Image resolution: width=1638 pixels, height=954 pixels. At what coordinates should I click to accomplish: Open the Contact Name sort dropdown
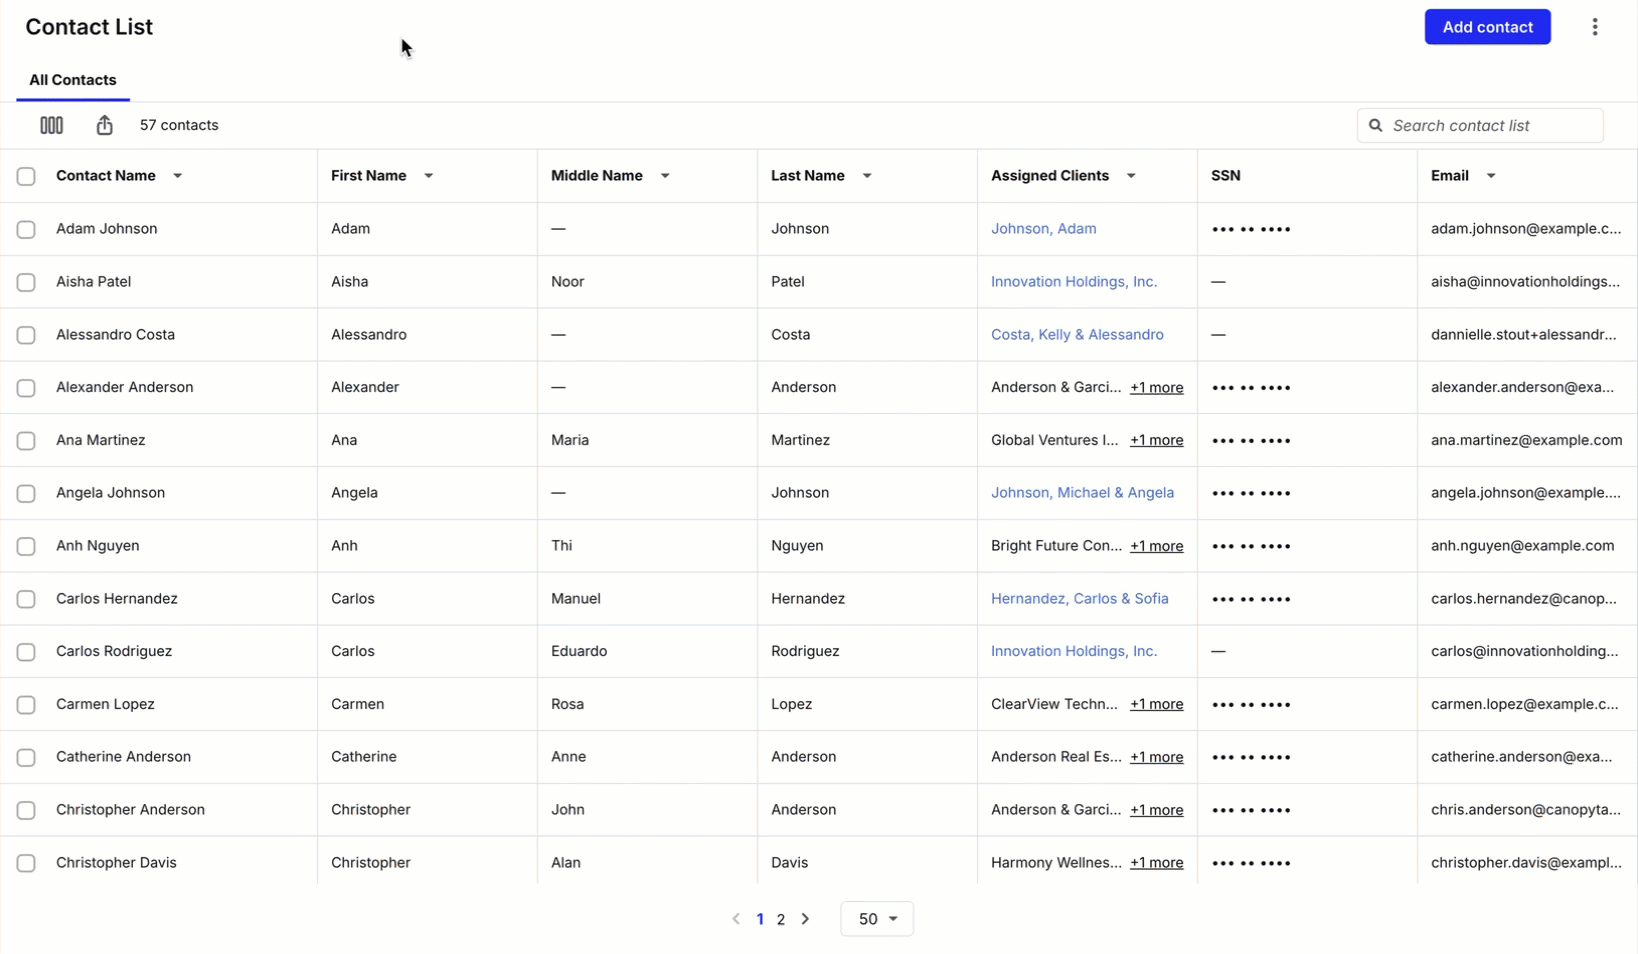click(x=178, y=176)
